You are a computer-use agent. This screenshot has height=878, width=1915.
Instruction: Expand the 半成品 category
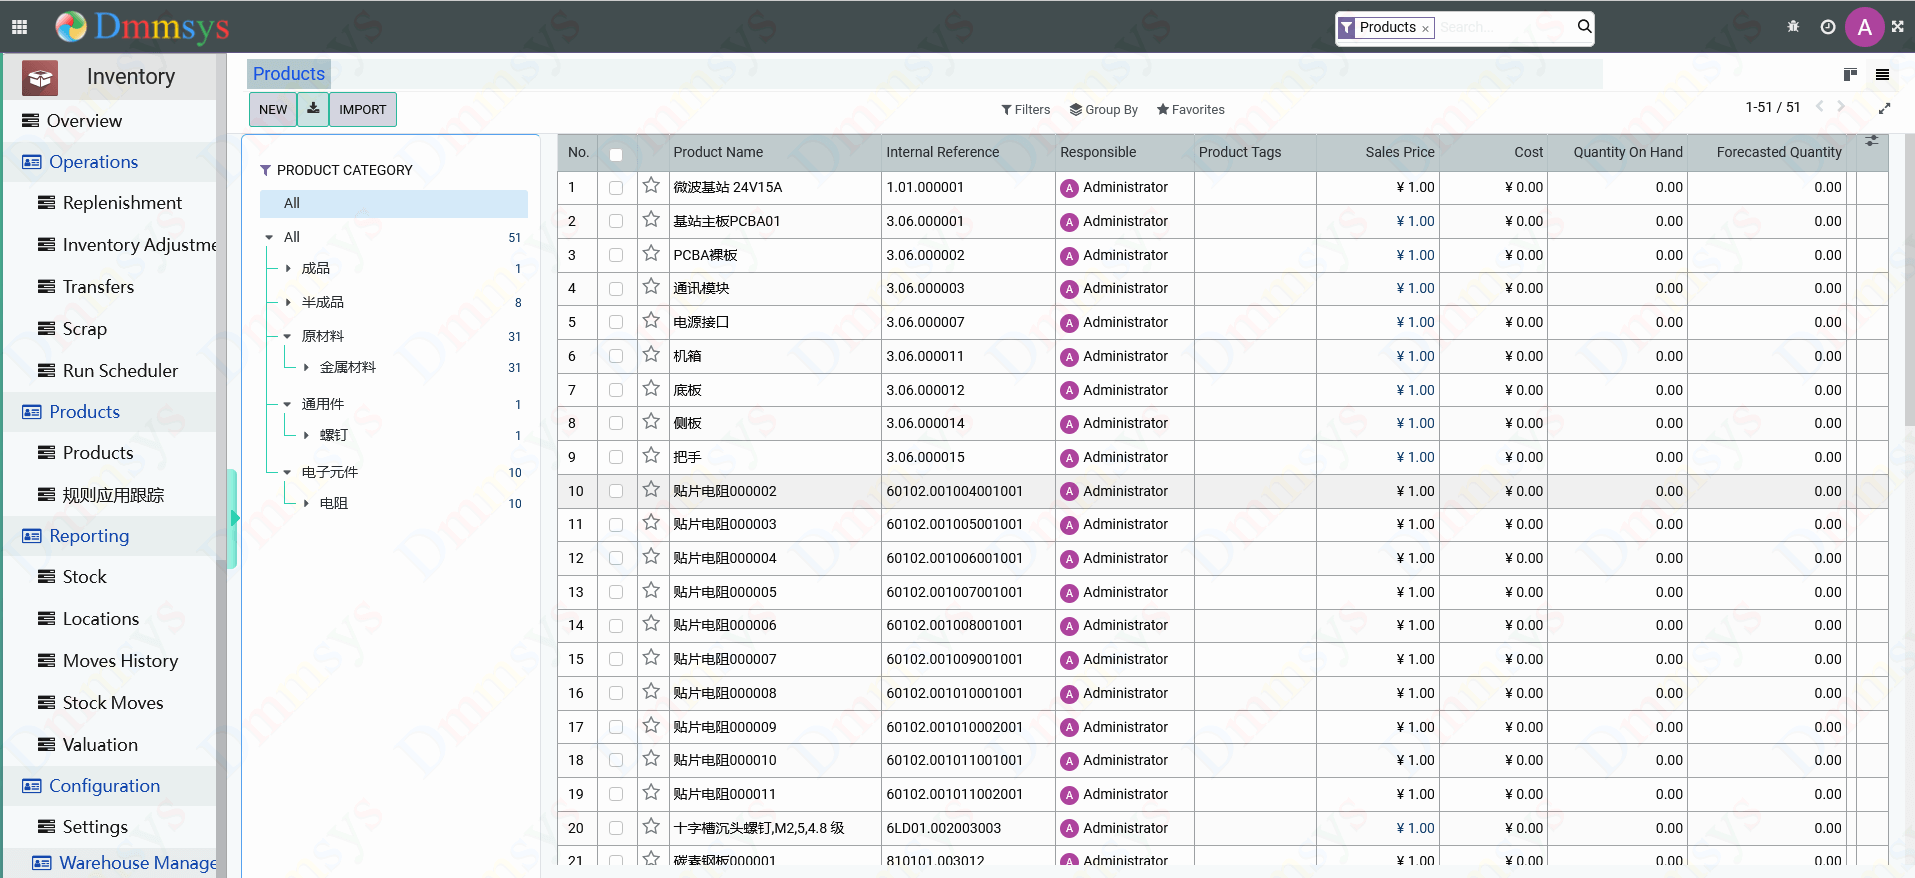(288, 302)
